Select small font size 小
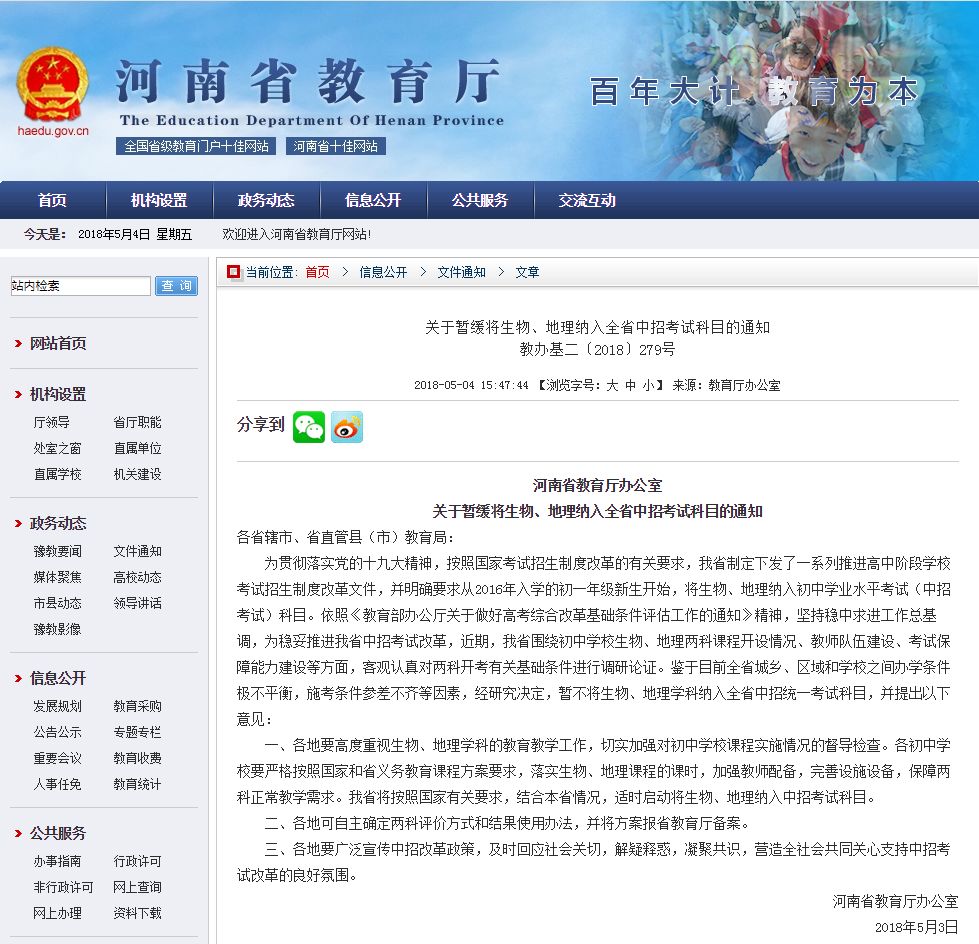The width and height of the screenshot is (979, 944). click(648, 385)
